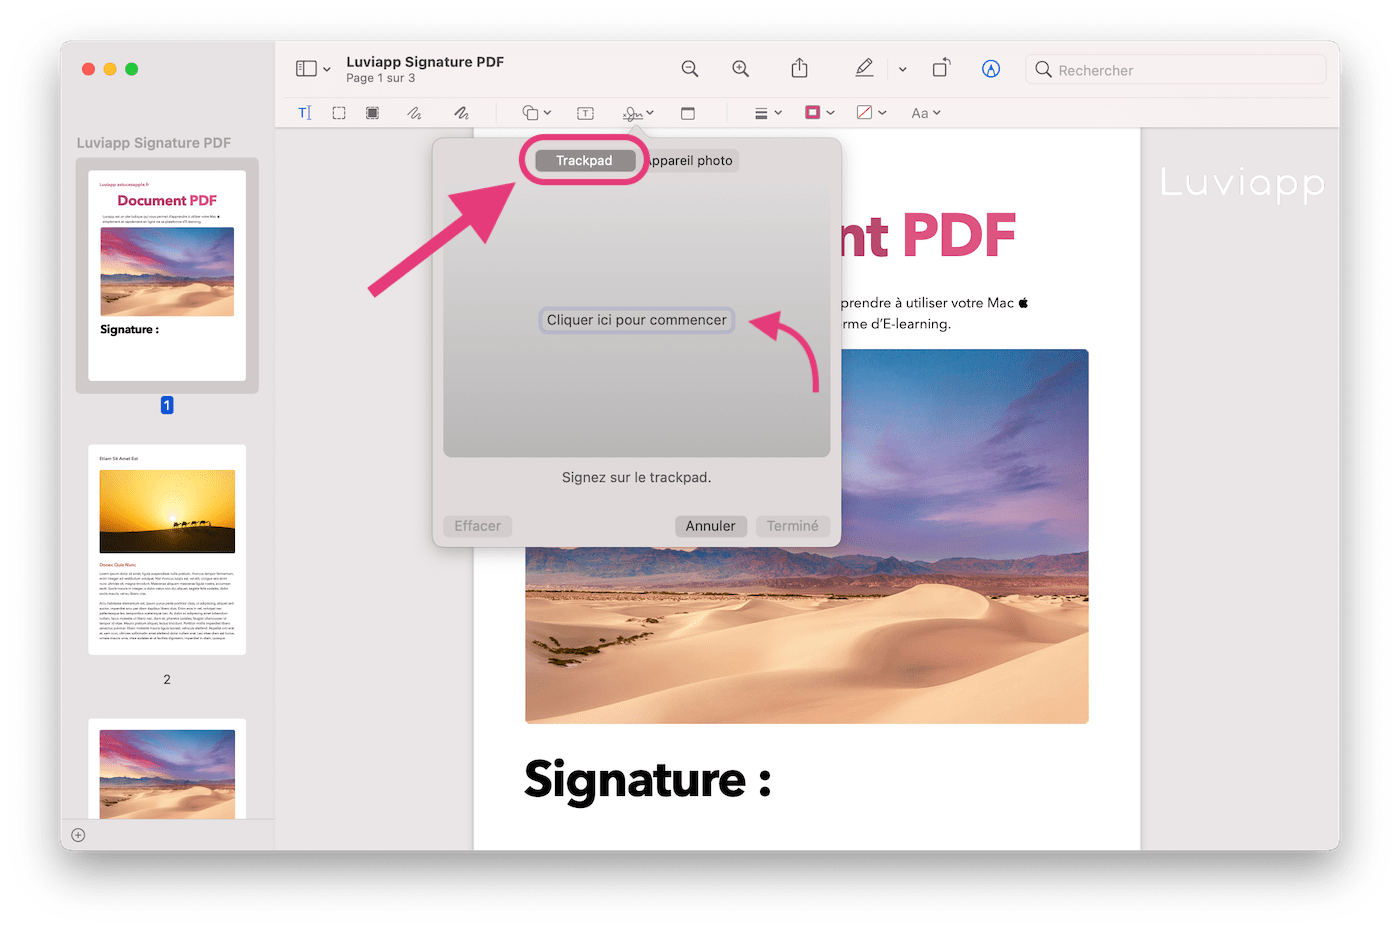Zoom out of the document
This screenshot has height=930, width=1400.
coord(690,69)
